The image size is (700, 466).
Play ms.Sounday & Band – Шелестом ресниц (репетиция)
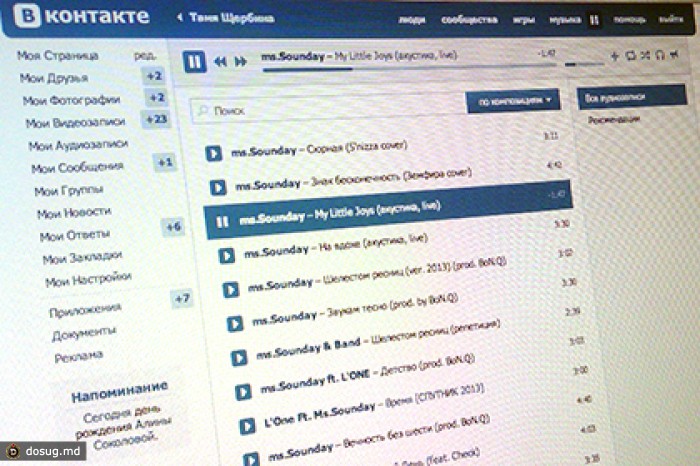239,358
